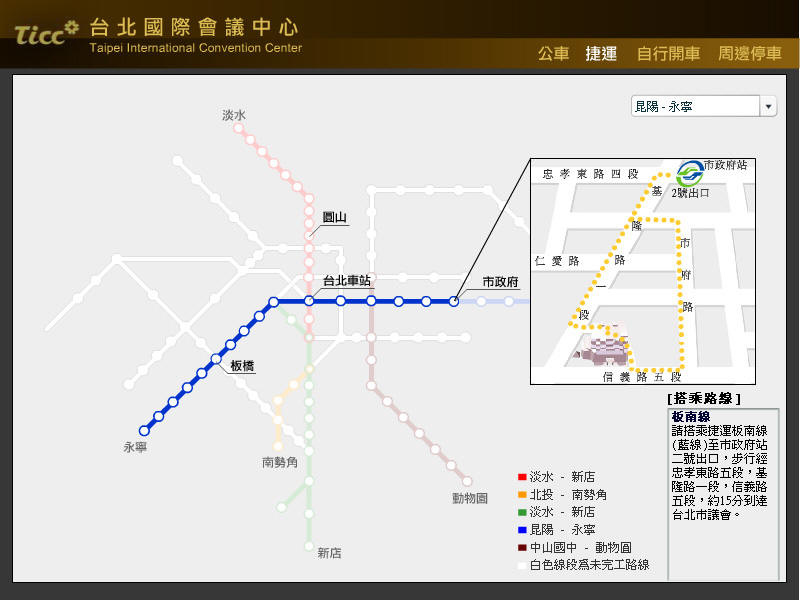Viewport: 800px width, 600px height.
Task: Click the 永寧 terminus circle on the blue line
Action: [x=144, y=431]
